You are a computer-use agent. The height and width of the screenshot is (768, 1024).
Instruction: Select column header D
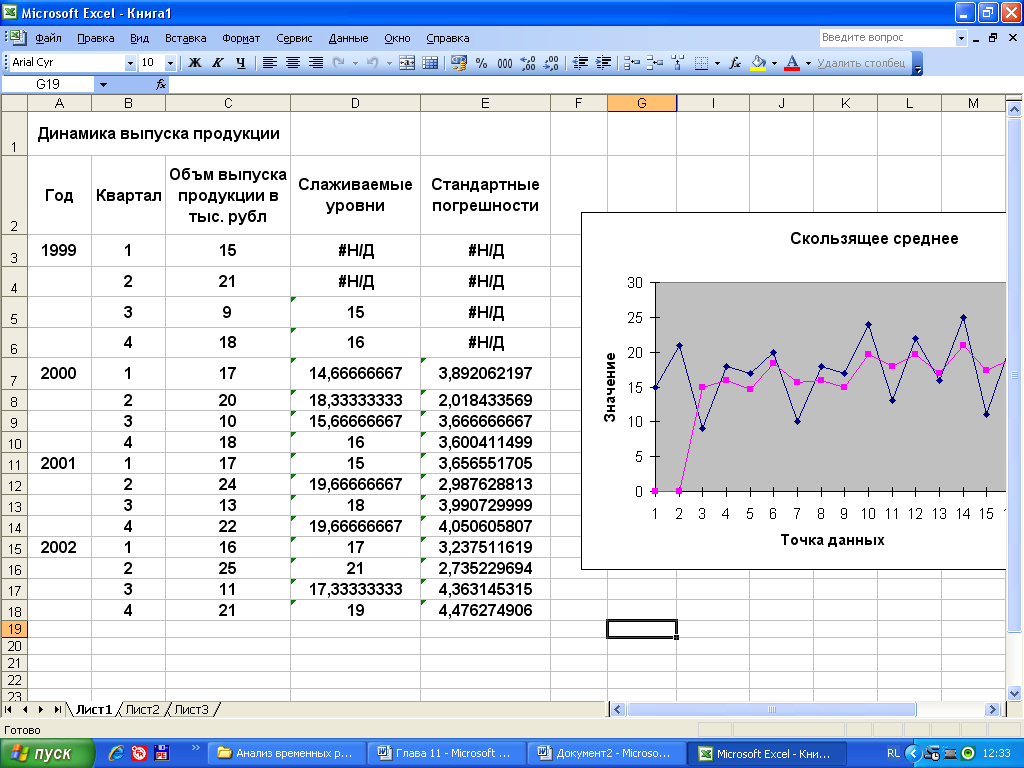[x=355, y=103]
